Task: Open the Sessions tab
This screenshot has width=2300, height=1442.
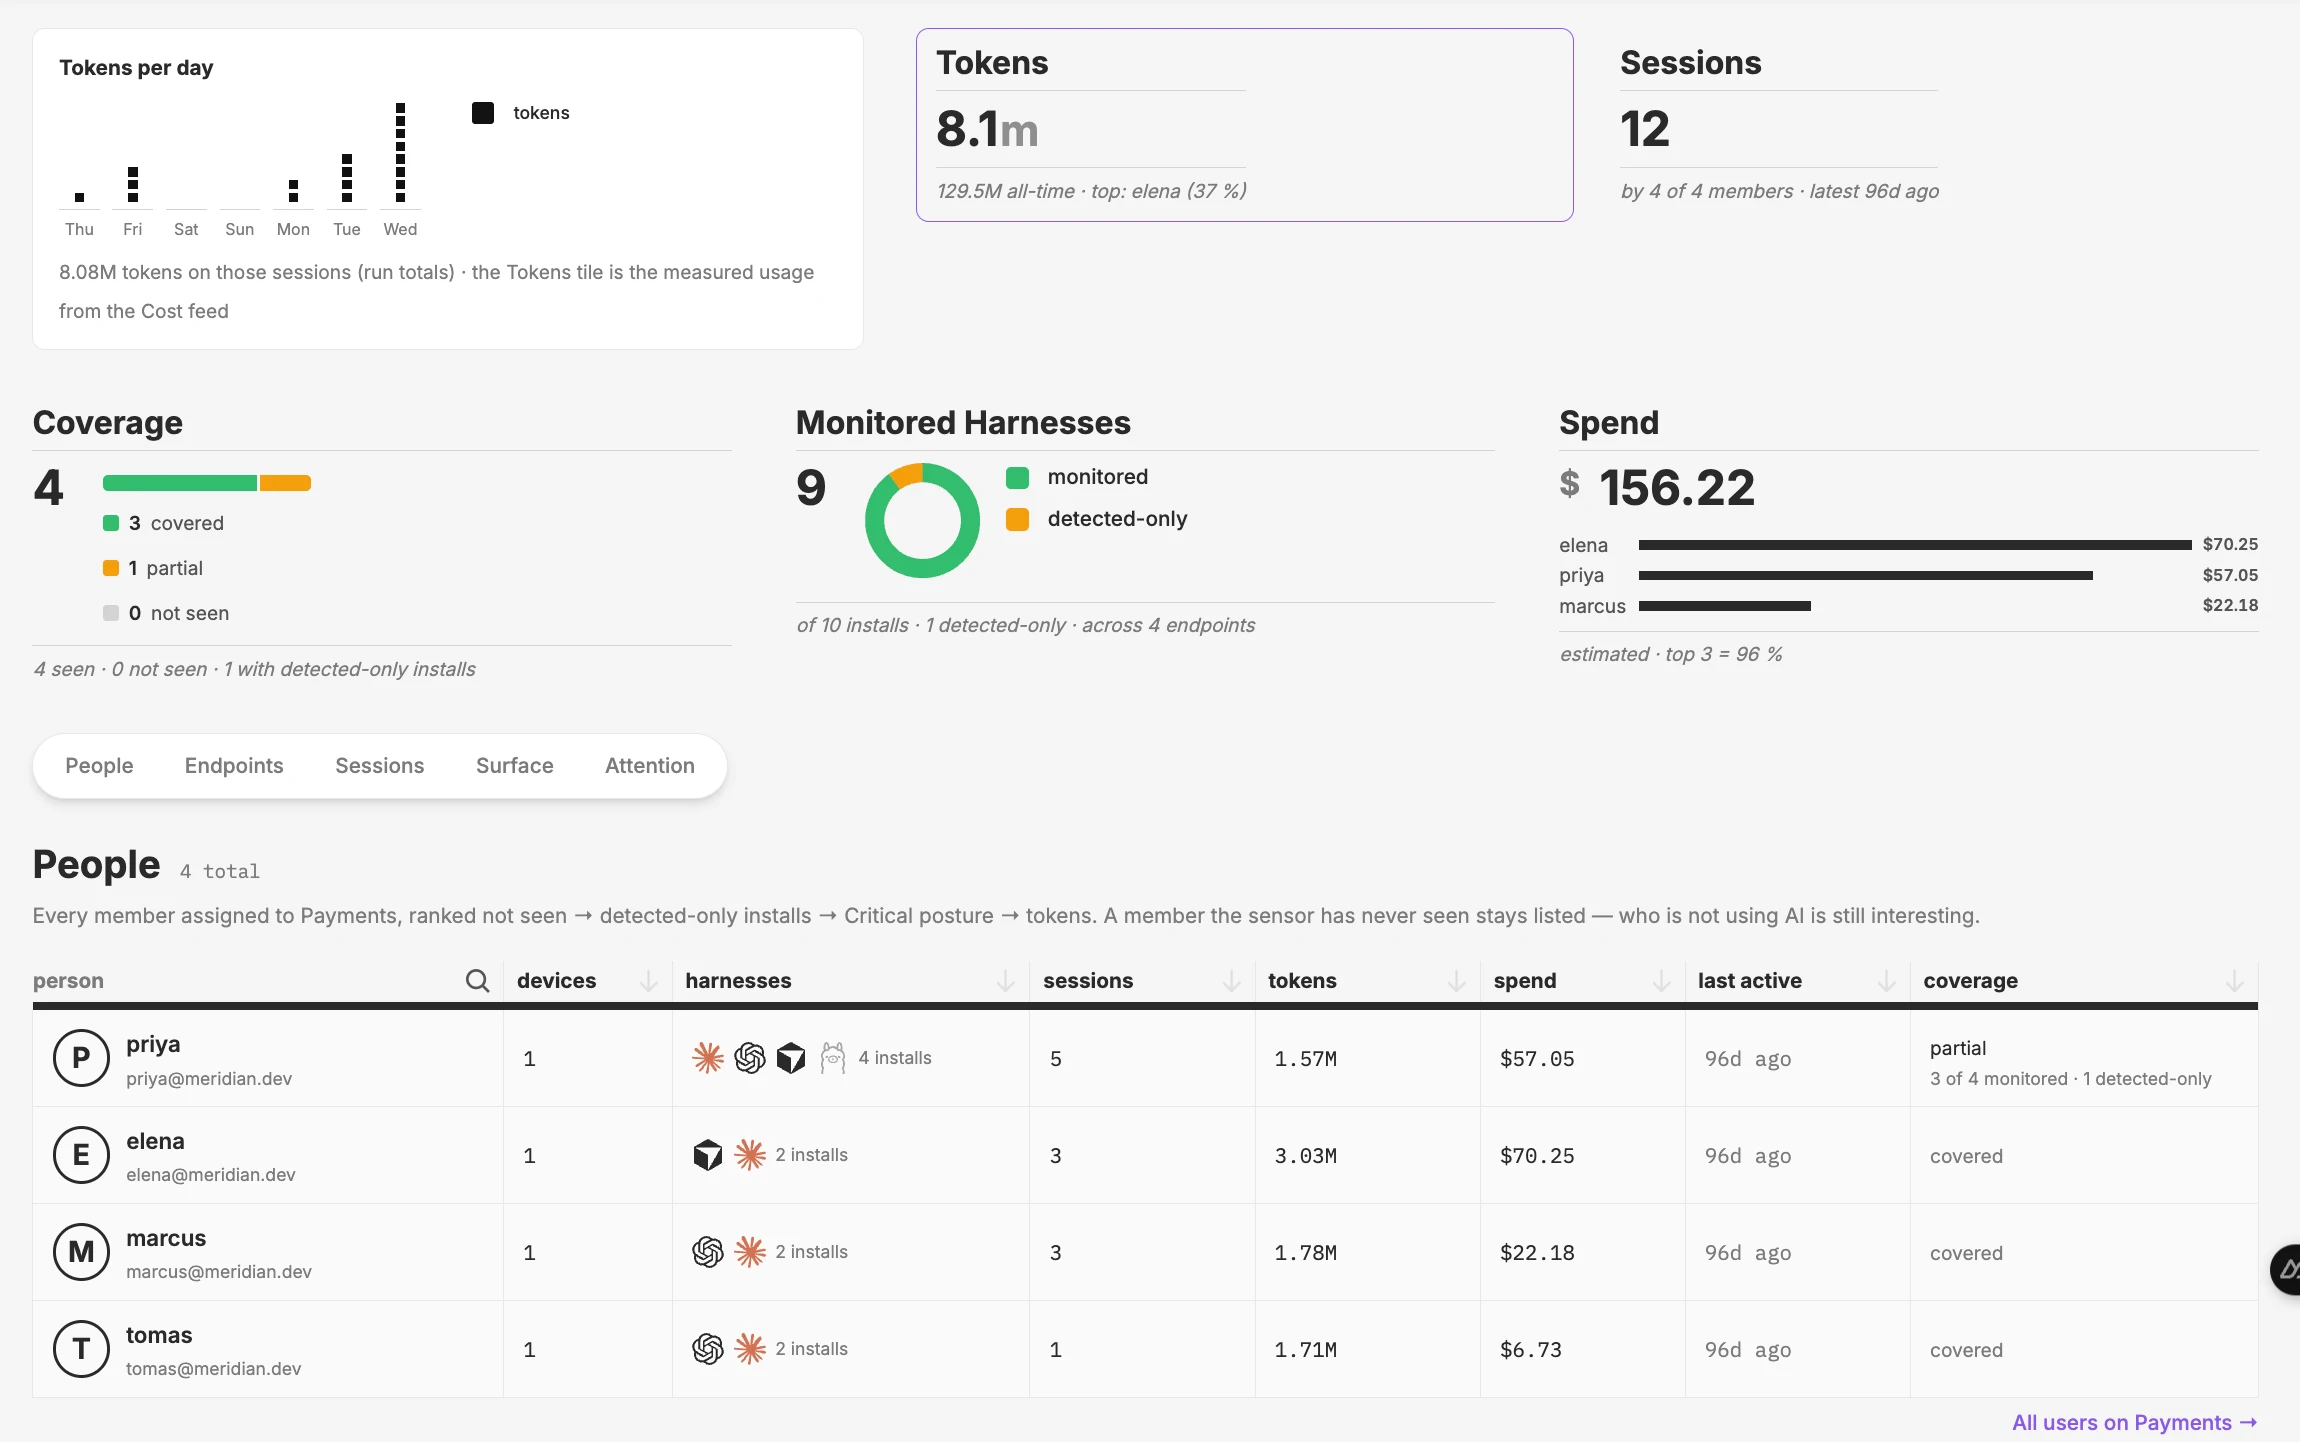Action: pyautogui.click(x=380, y=766)
